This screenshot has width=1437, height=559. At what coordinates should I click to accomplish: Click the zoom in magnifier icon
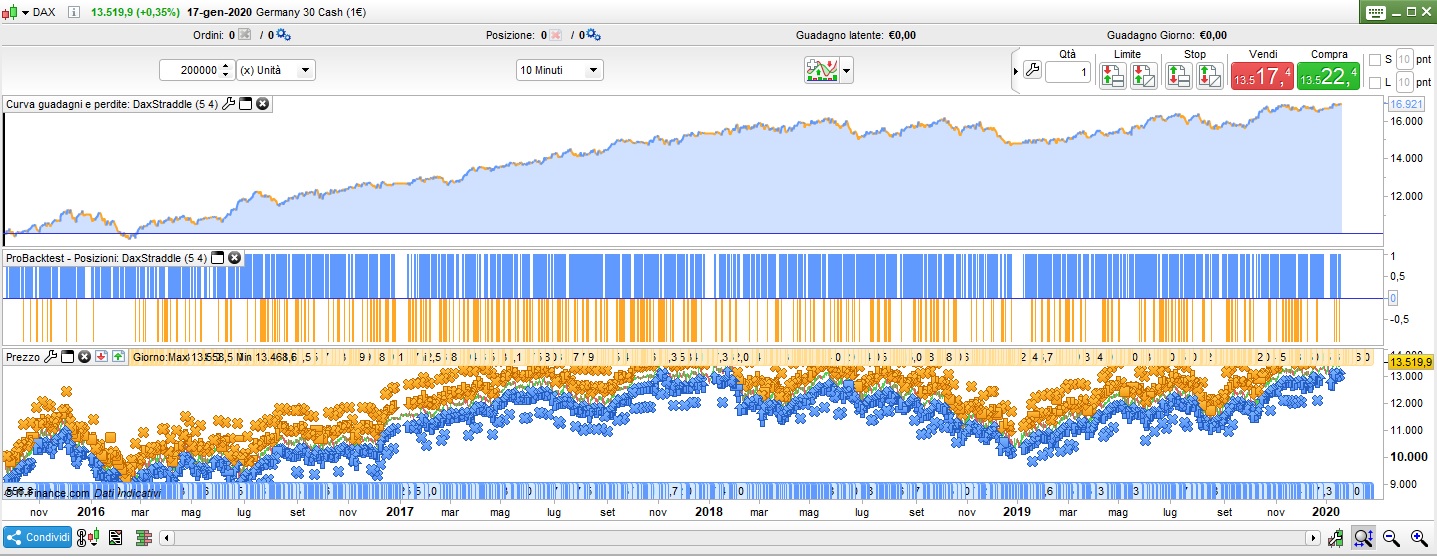(1418, 538)
